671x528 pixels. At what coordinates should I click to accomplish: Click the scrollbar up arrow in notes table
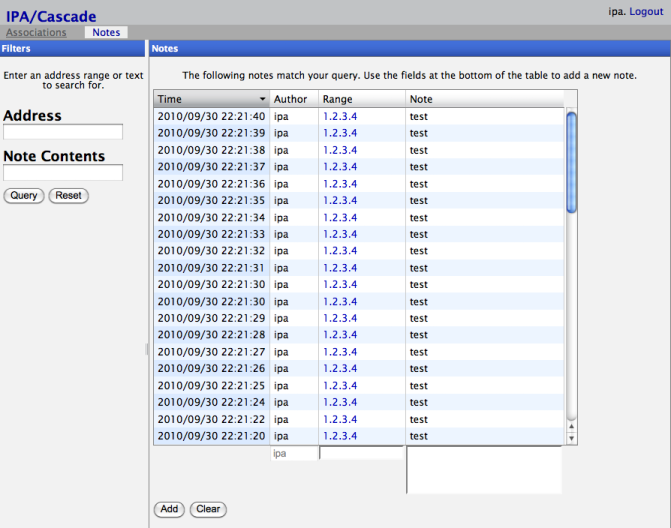(x=572, y=425)
